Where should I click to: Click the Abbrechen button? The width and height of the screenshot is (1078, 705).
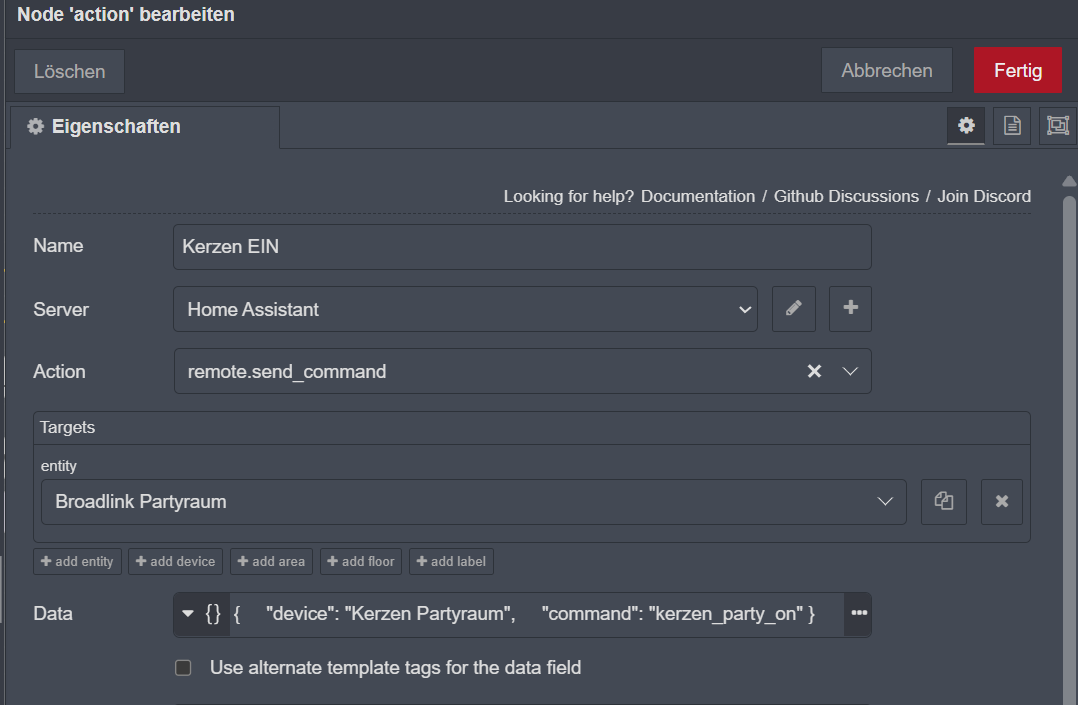coord(886,71)
